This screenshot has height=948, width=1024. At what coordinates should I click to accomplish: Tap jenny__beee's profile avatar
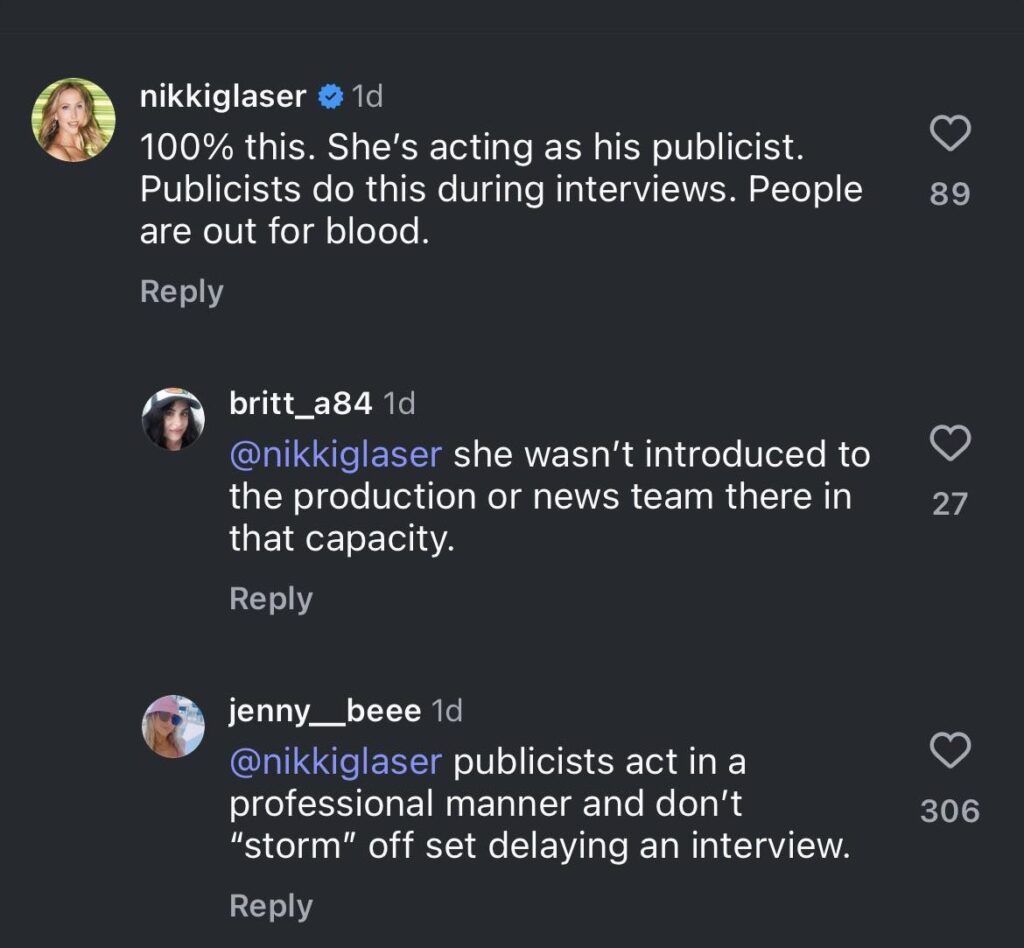173,727
